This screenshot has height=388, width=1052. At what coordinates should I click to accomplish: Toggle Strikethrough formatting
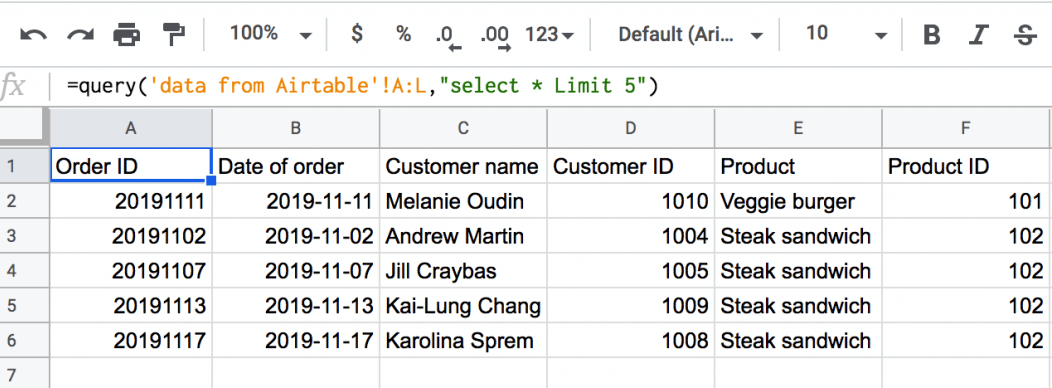(1026, 34)
